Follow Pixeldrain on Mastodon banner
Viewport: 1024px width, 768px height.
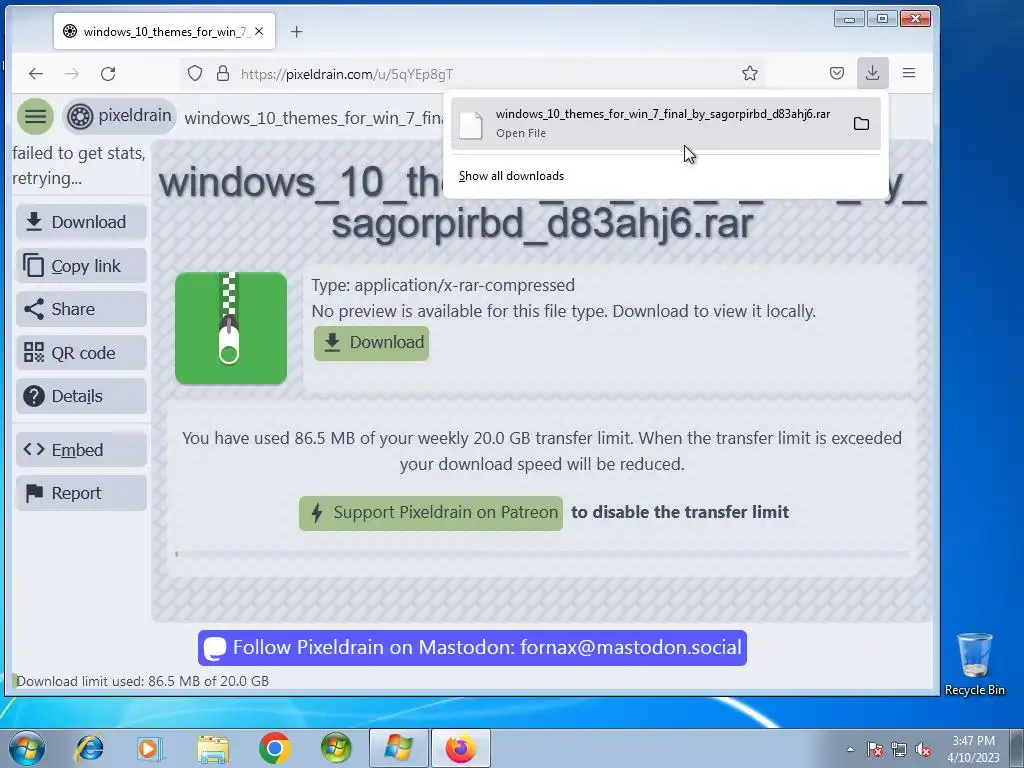click(x=472, y=648)
